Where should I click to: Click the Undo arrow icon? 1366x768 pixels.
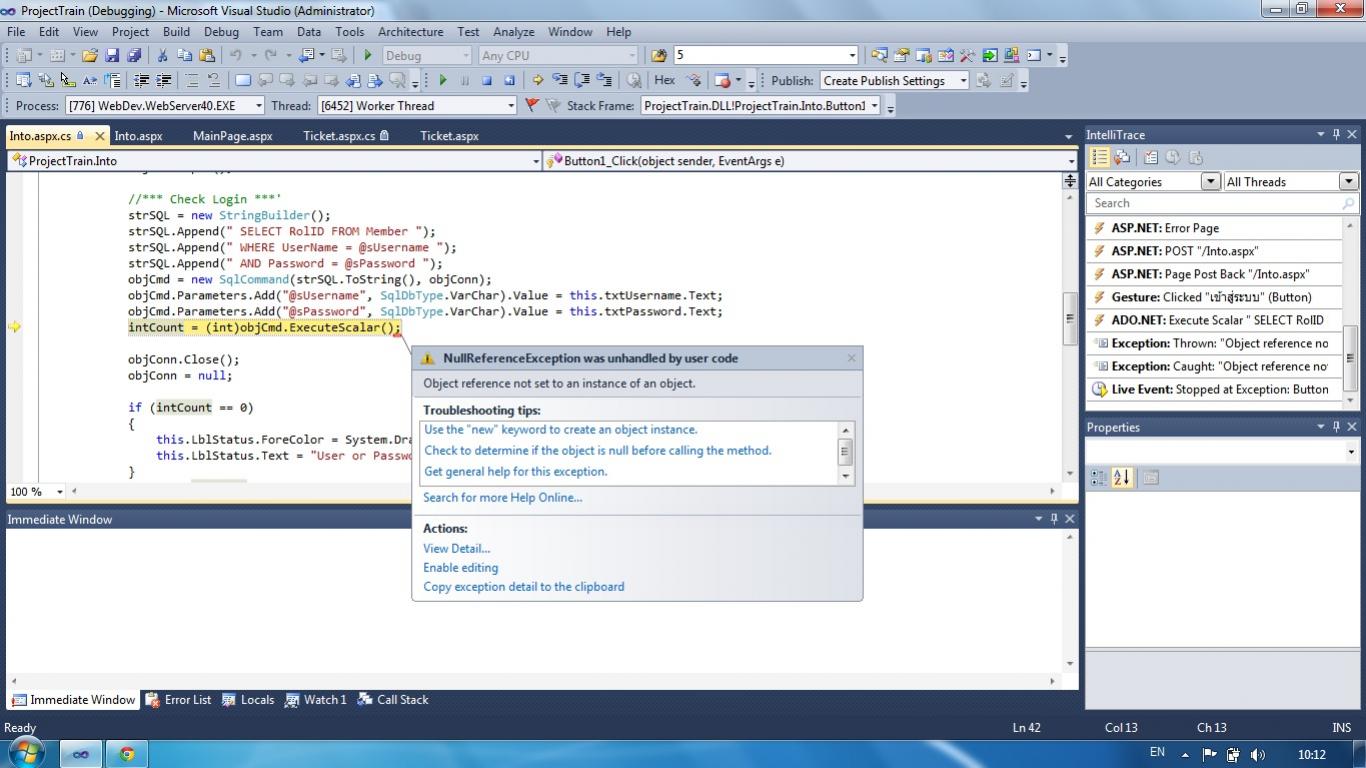(236, 56)
